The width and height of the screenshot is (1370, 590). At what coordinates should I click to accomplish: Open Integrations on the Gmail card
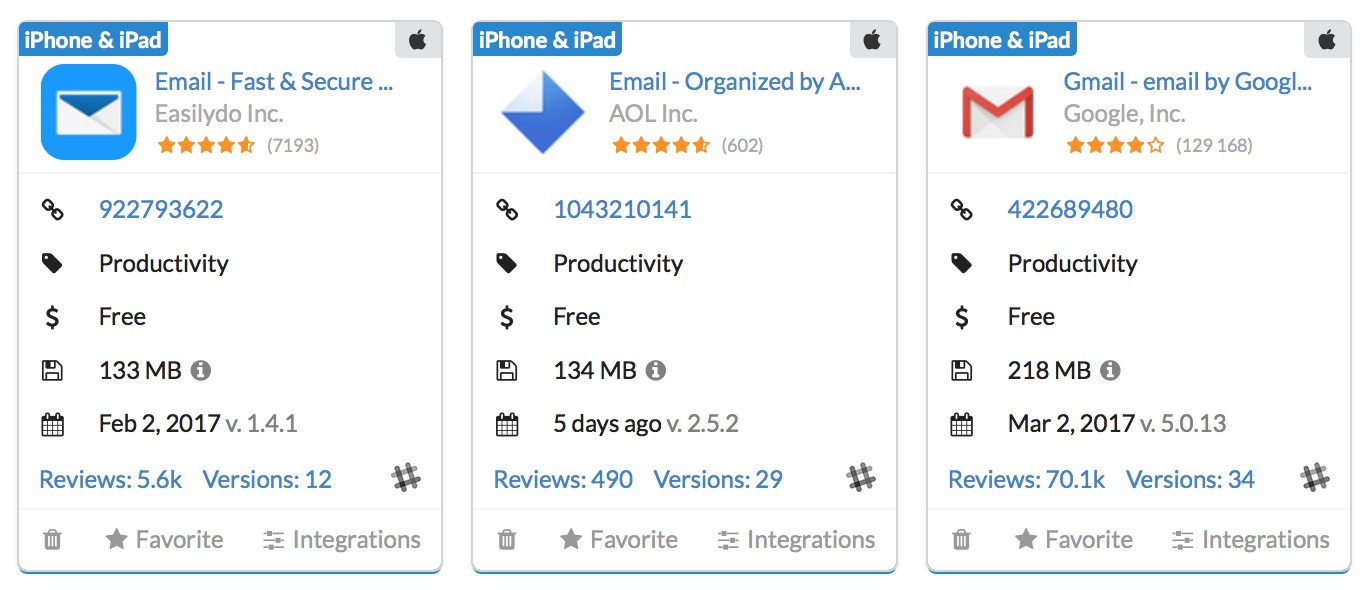pyautogui.click(x=1251, y=540)
